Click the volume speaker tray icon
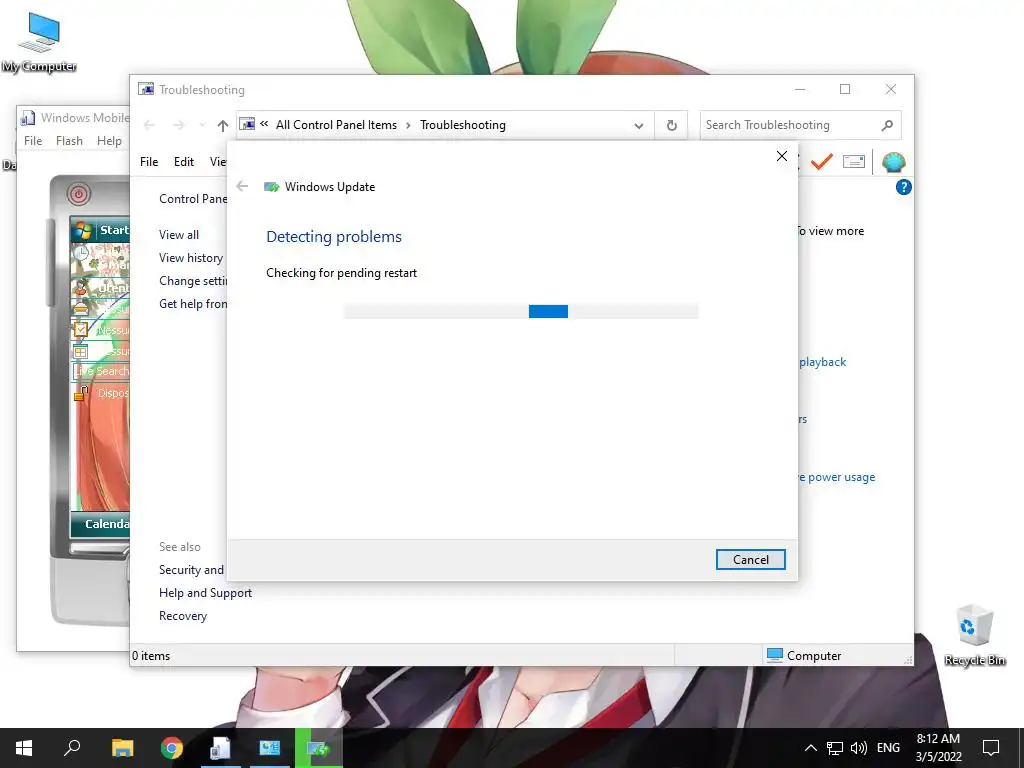The height and width of the screenshot is (768, 1024). tap(859, 748)
